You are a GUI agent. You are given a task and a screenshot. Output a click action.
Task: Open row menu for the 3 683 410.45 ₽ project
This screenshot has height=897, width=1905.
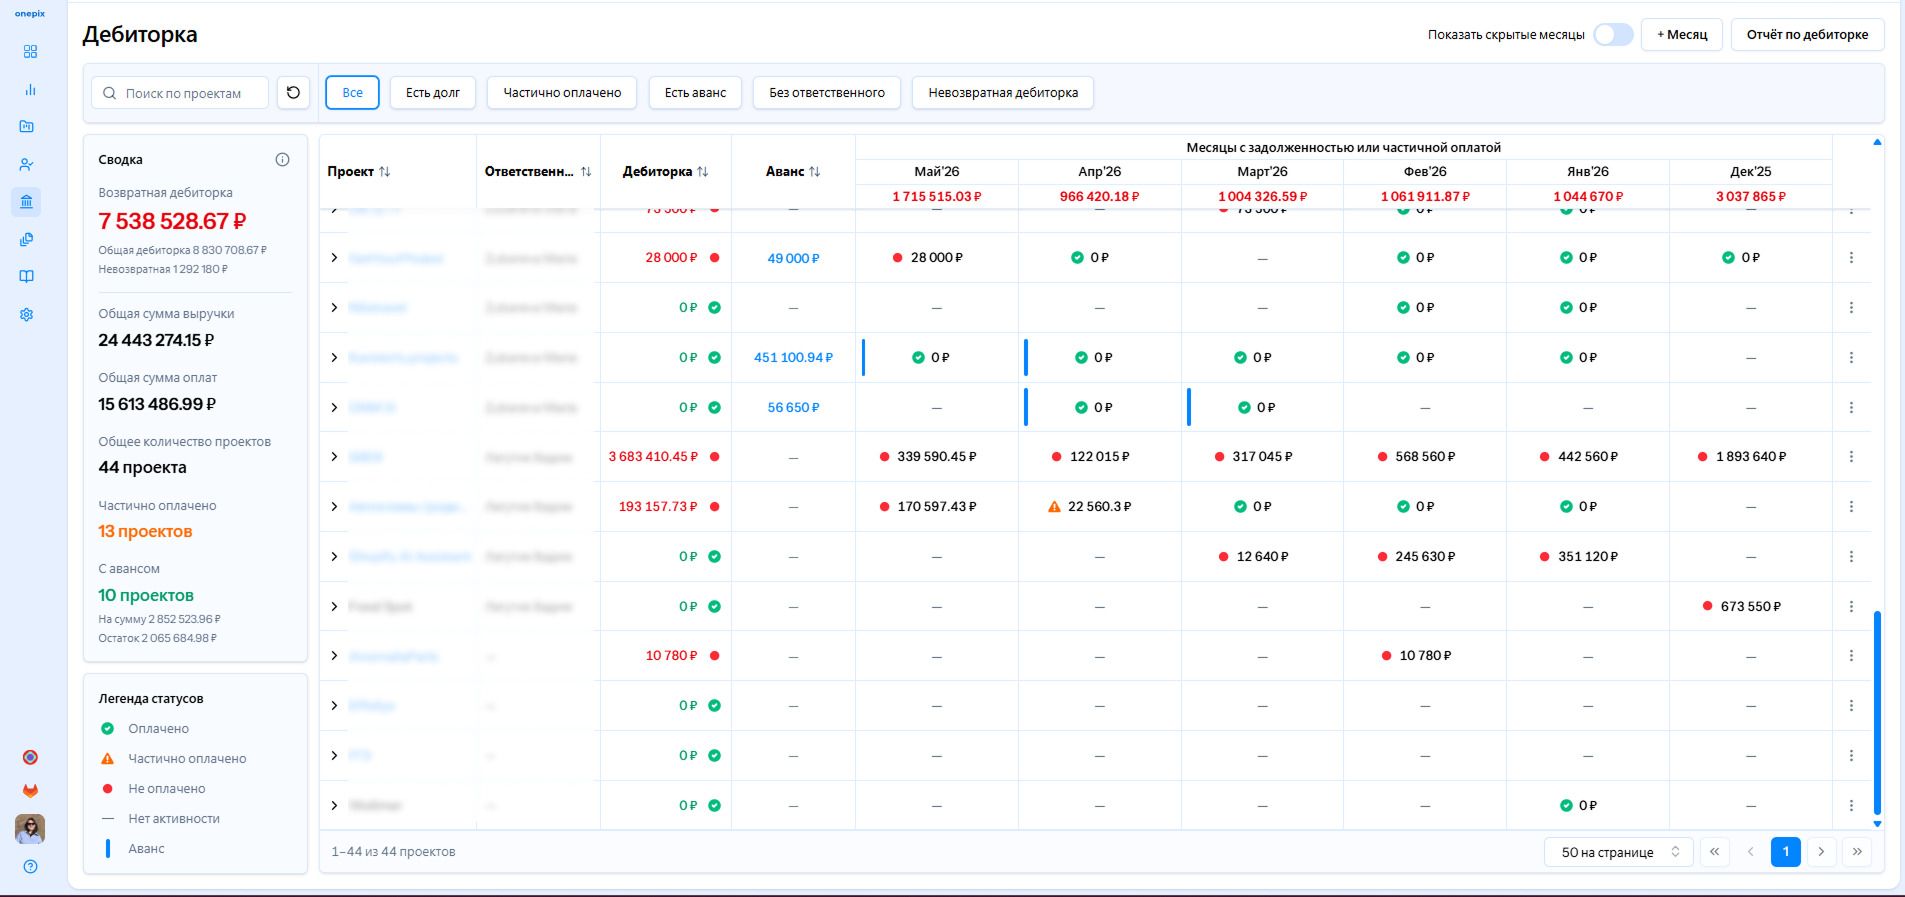click(x=1851, y=457)
